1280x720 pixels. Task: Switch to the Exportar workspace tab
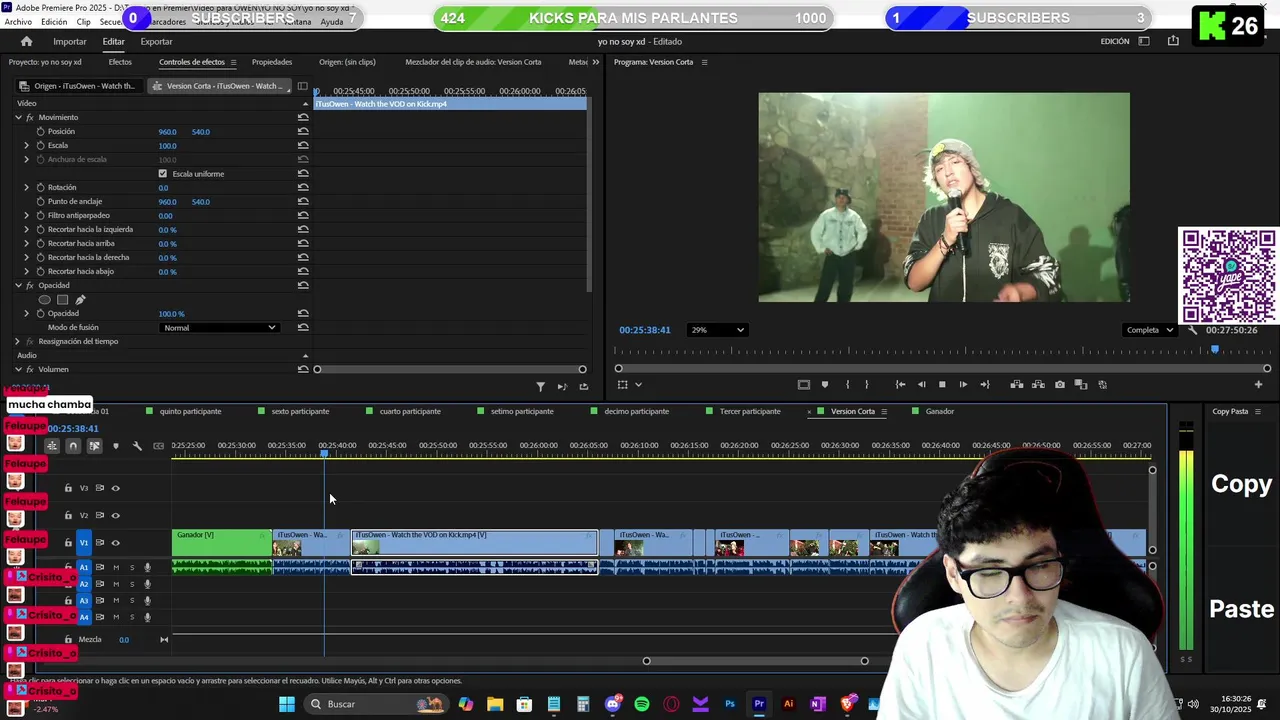click(x=156, y=41)
